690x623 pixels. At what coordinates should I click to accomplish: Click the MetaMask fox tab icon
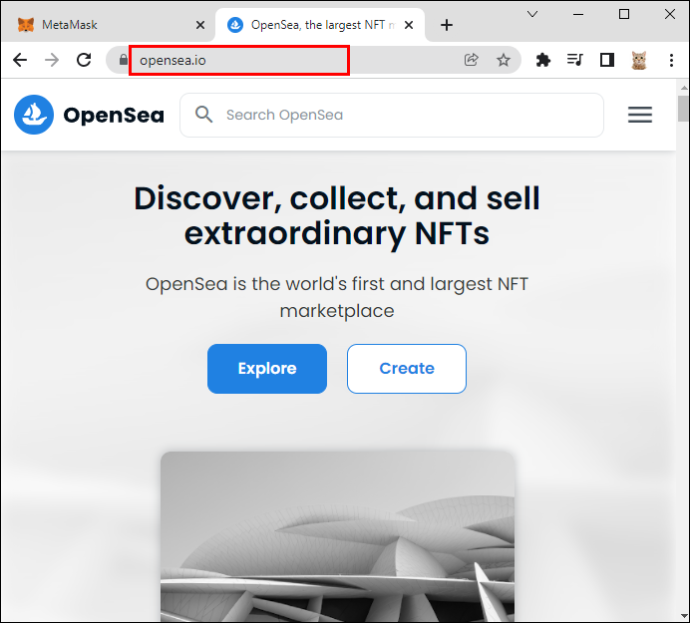coord(26,25)
